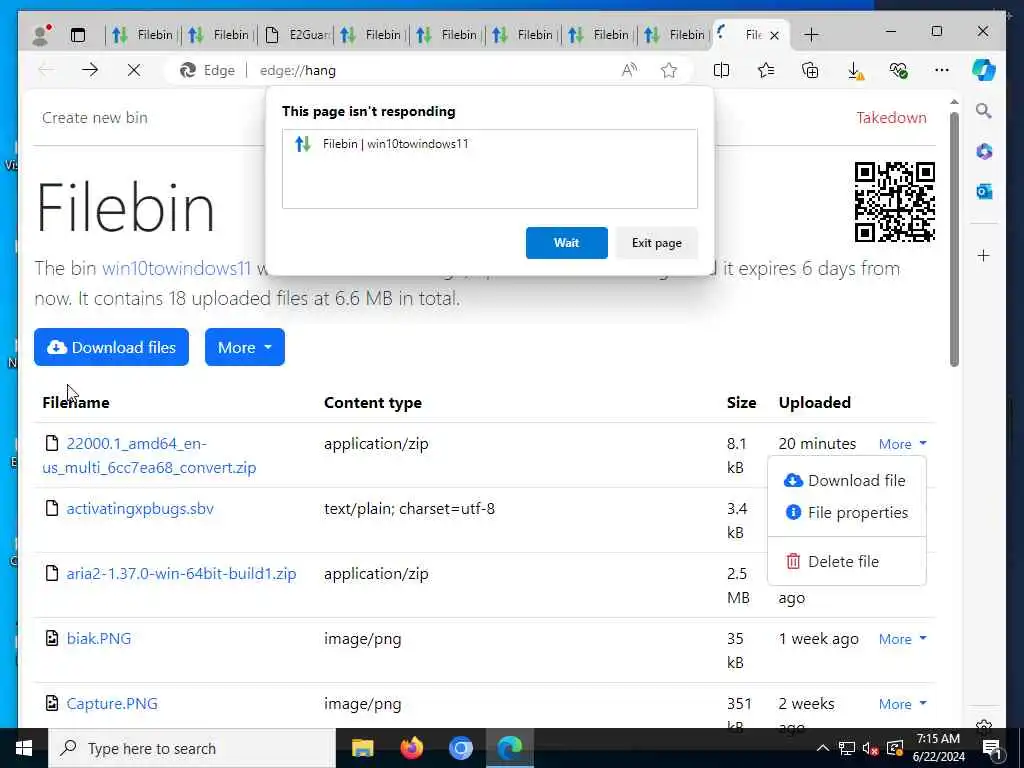Click the Takedown link
Viewport: 1024px width, 768px height.
[x=891, y=118]
